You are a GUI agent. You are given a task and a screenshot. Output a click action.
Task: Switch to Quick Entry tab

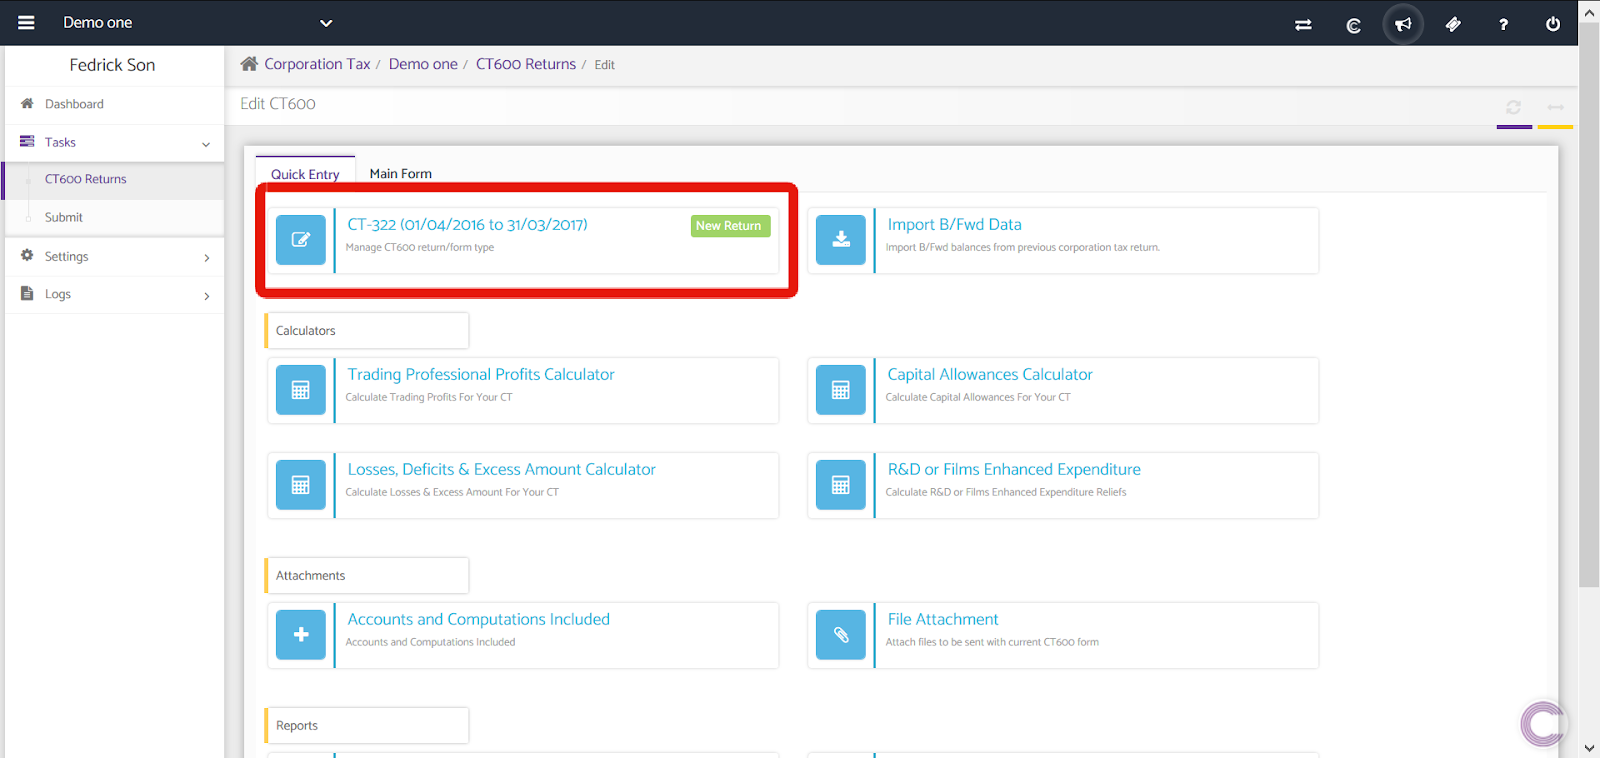[305, 174]
